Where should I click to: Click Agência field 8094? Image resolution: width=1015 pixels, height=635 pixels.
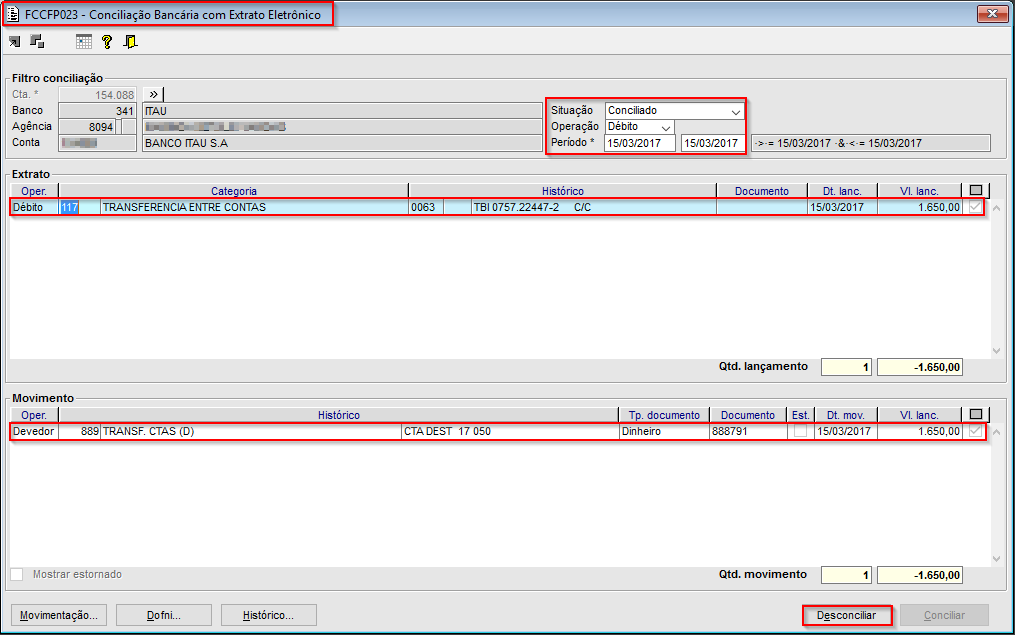87,127
